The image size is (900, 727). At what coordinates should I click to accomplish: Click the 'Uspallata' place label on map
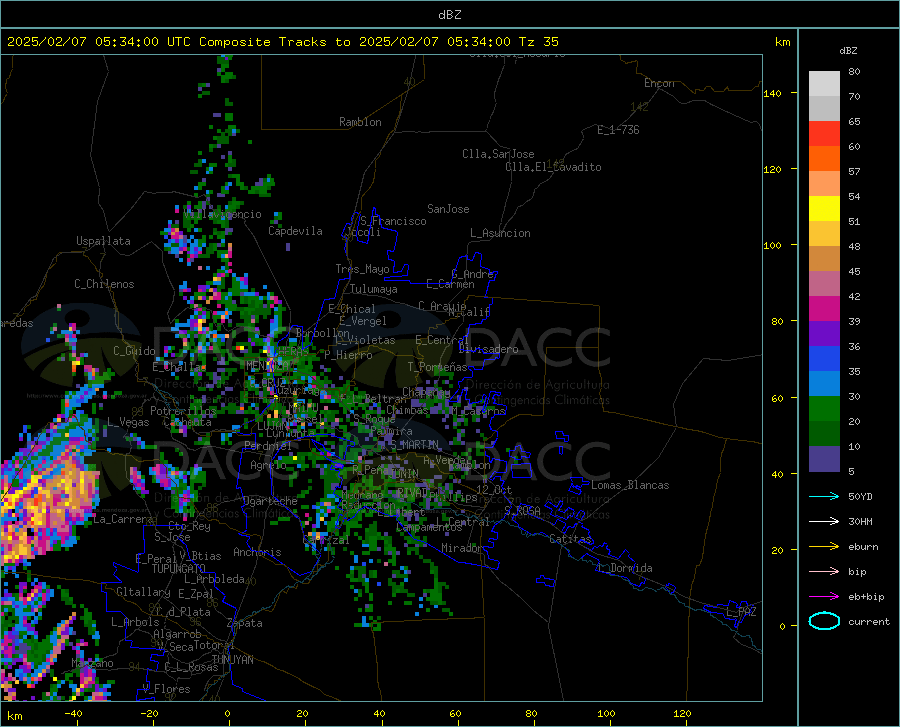click(103, 241)
